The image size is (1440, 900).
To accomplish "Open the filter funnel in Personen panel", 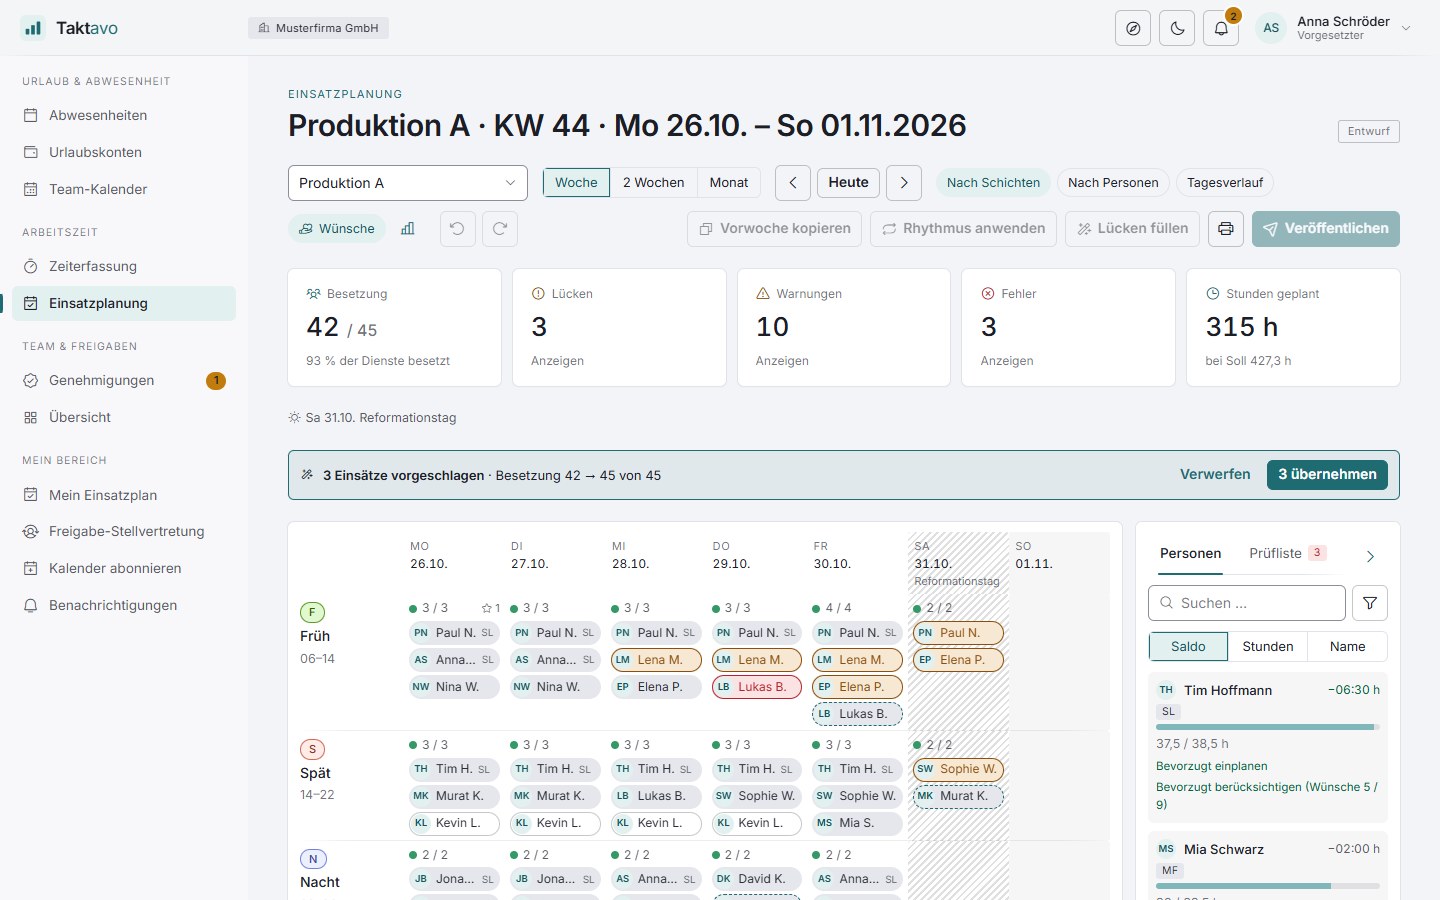I will coord(1370,603).
